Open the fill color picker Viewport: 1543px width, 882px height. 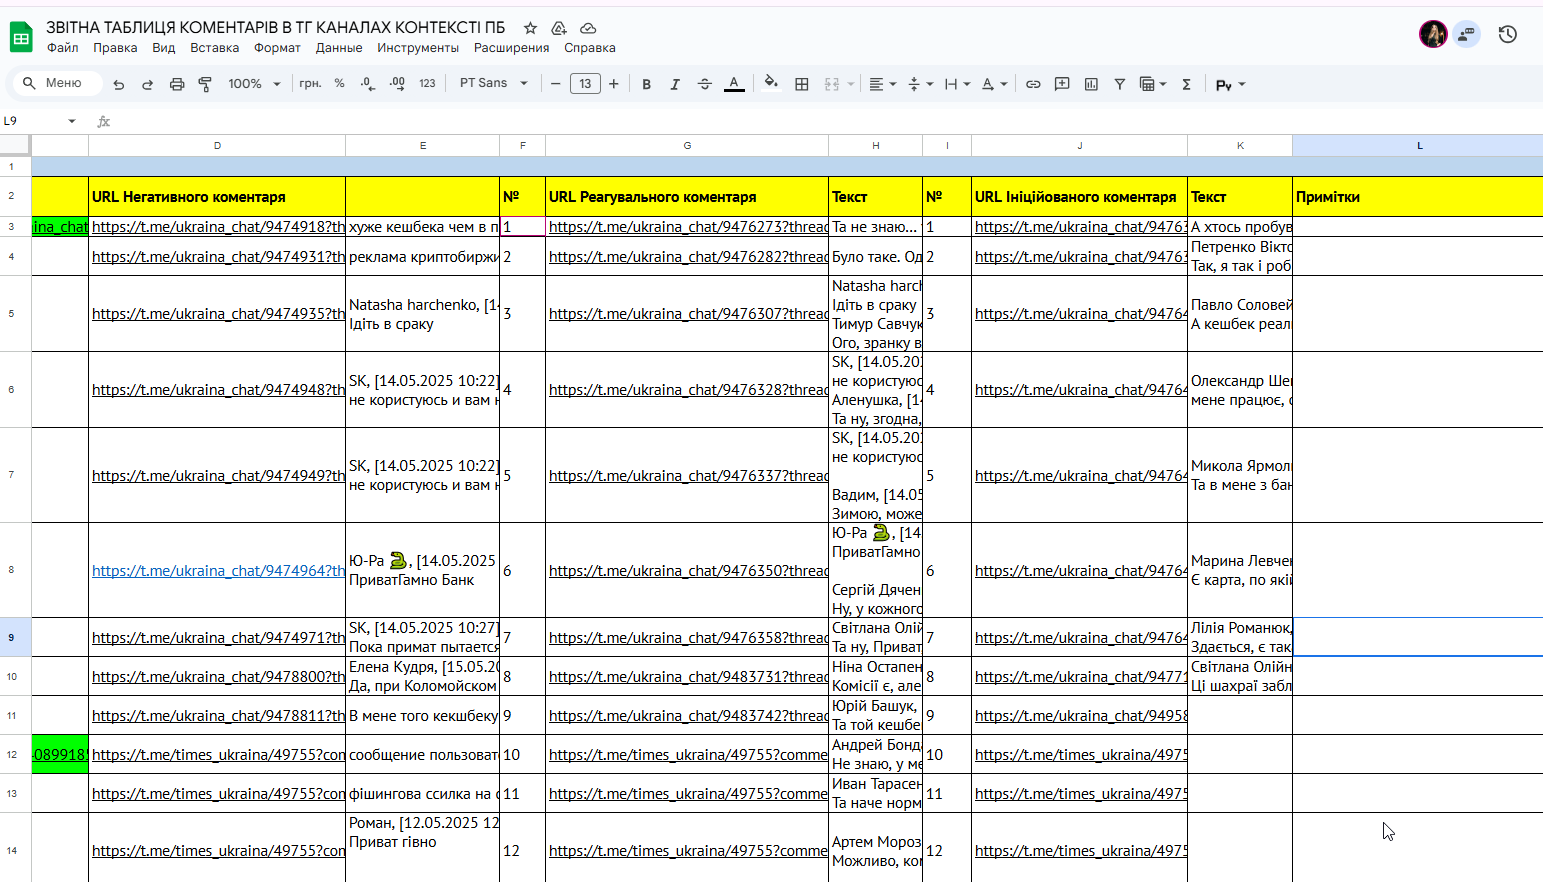pos(771,83)
